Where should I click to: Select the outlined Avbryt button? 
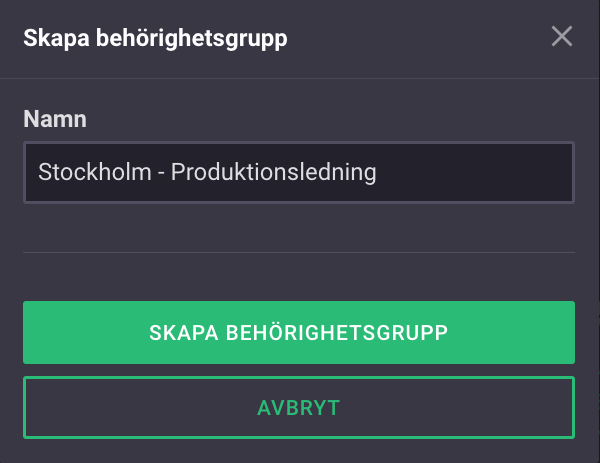[298, 407]
